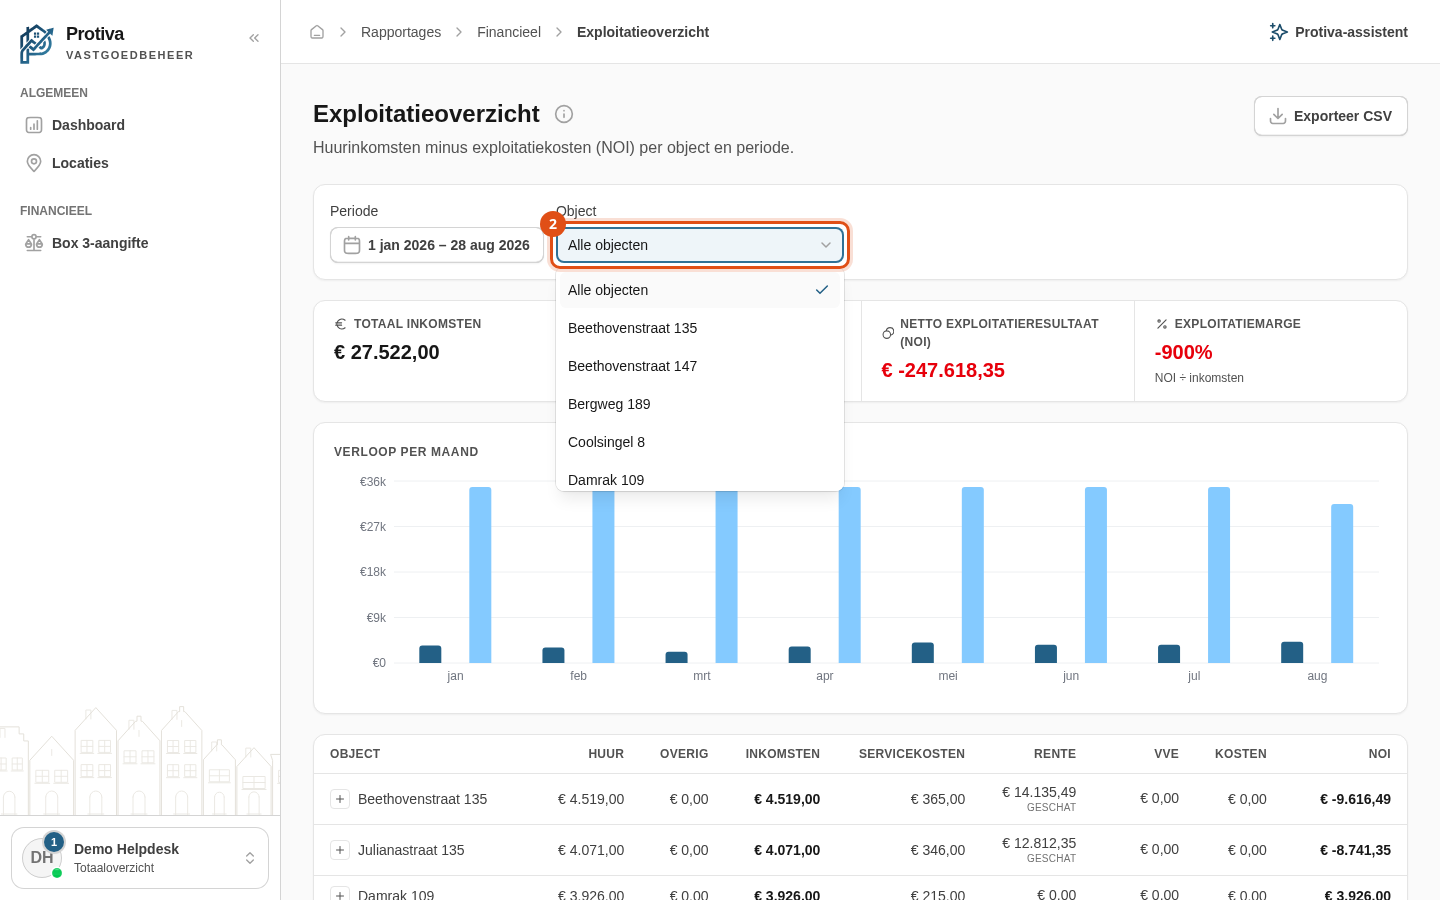Screen dimensions: 1440x900
Task: Click € -9.616,49 NOI cell
Action: point(1355,799)
